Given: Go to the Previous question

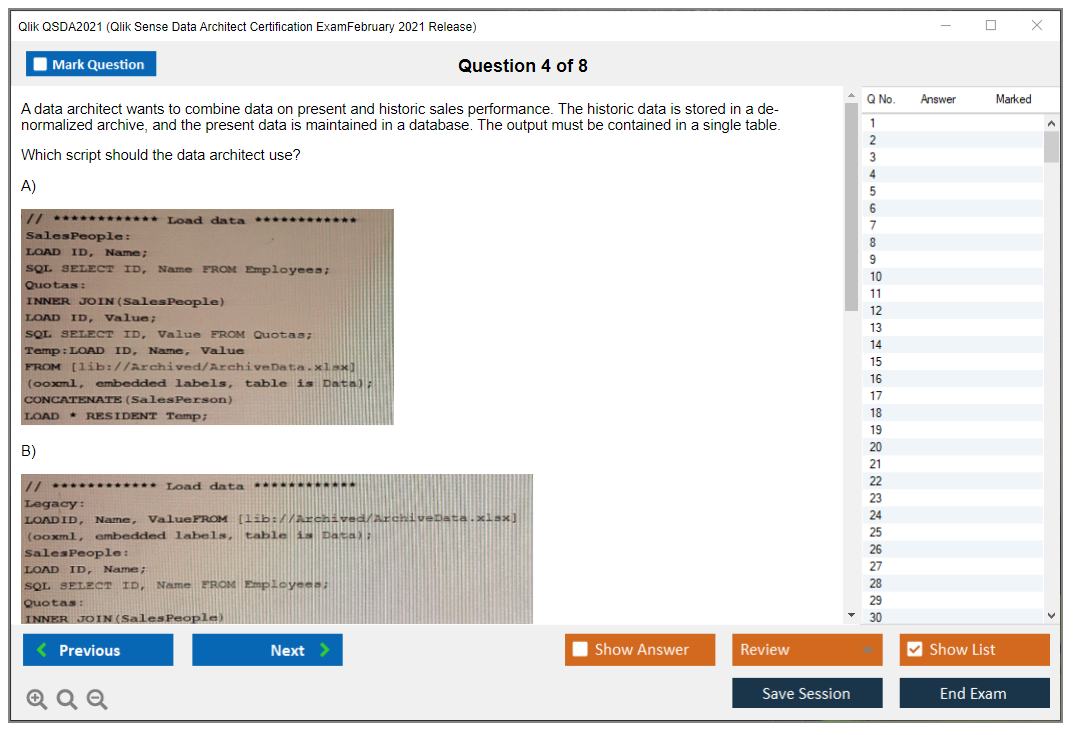Looking at the screenshot, I should pos(98,650).
